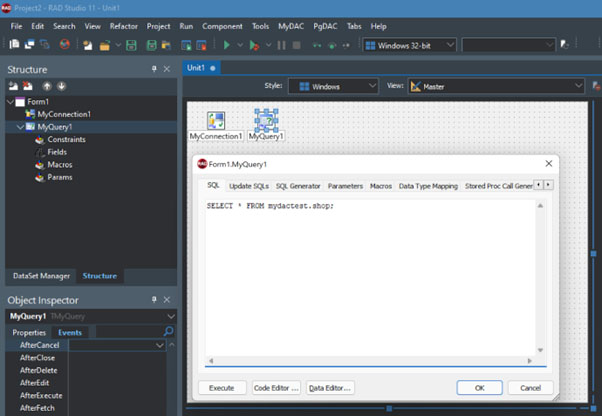The height and width of the screenshot is (416, 602).
Task: Pin the Object Inspector panel
Action: click(x=154, y=299)
